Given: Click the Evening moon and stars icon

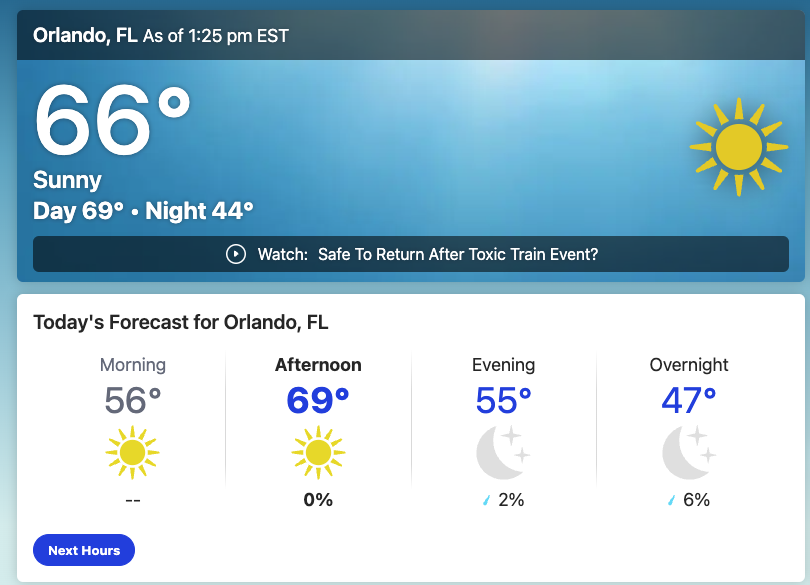Looking at the screenshot, I should [x=503, y=452].
